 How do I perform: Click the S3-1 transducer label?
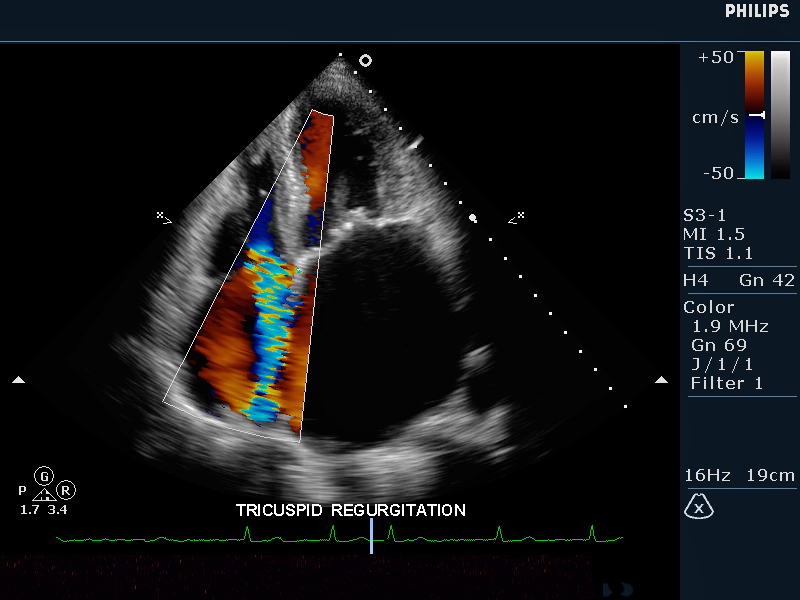click(x=704, y=215)
